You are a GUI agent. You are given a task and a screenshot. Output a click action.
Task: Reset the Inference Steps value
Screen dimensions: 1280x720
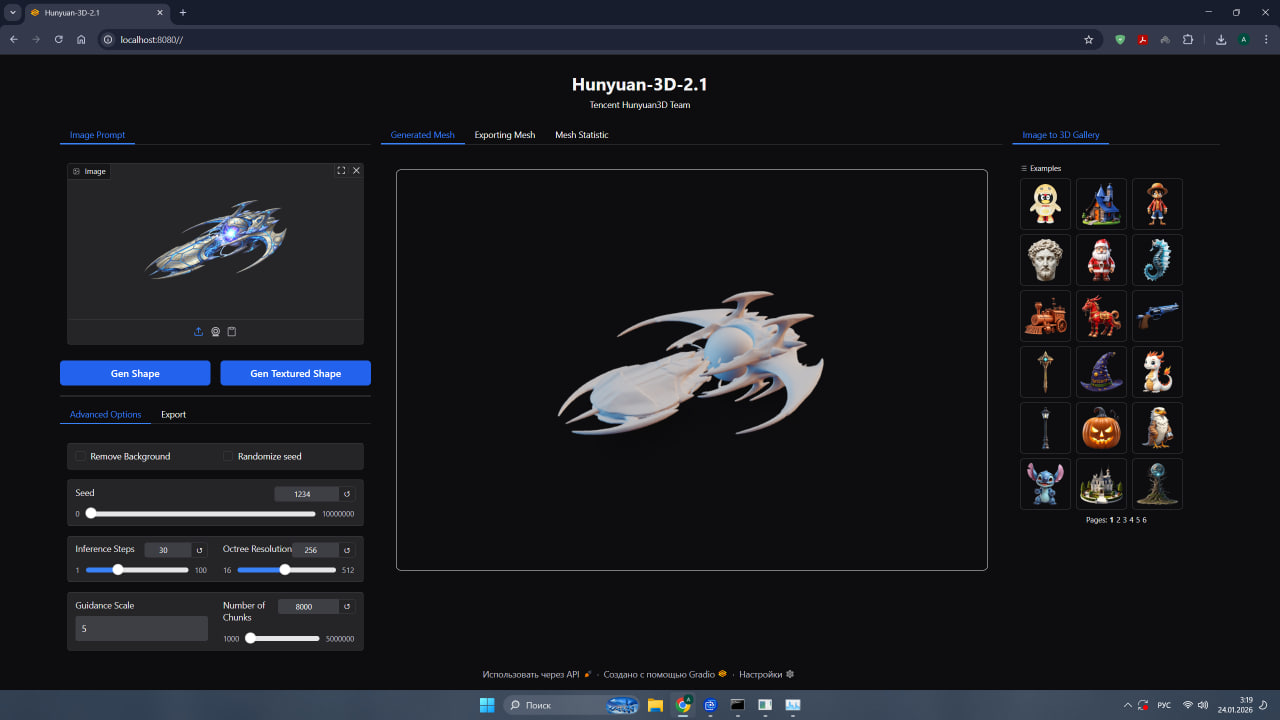[x=199, y=550]
